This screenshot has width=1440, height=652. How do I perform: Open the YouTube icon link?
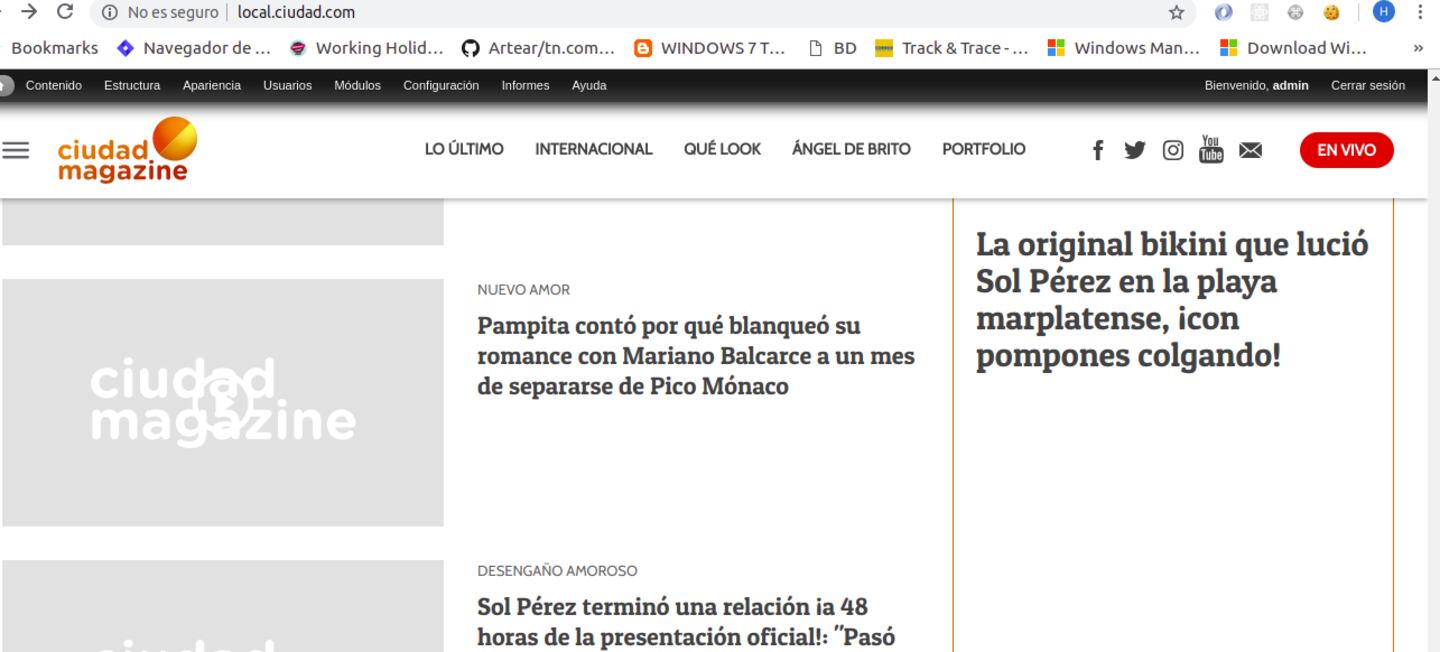click(1211, 149)
